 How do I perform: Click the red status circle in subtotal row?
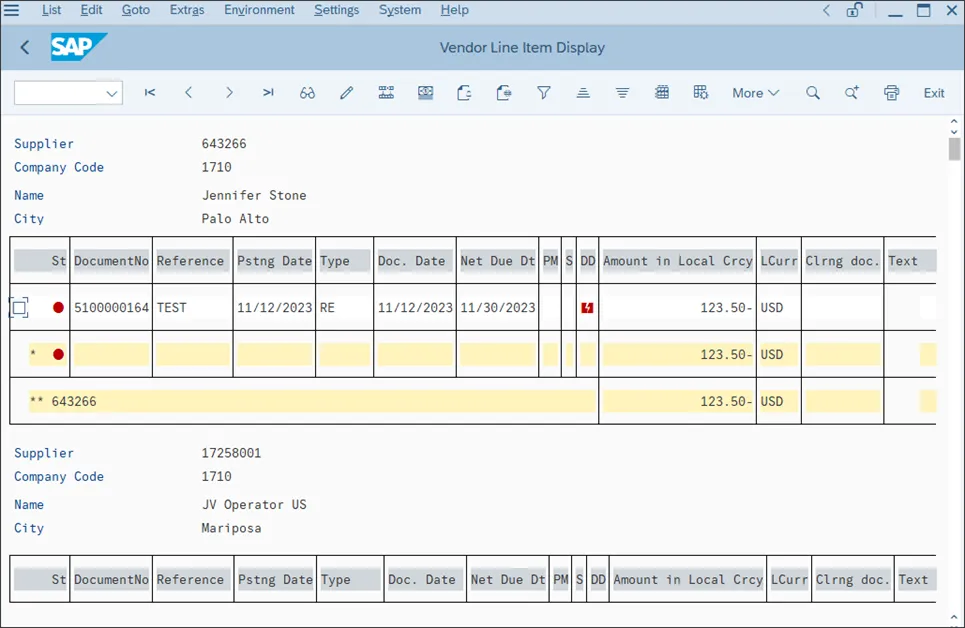(58, 354)
